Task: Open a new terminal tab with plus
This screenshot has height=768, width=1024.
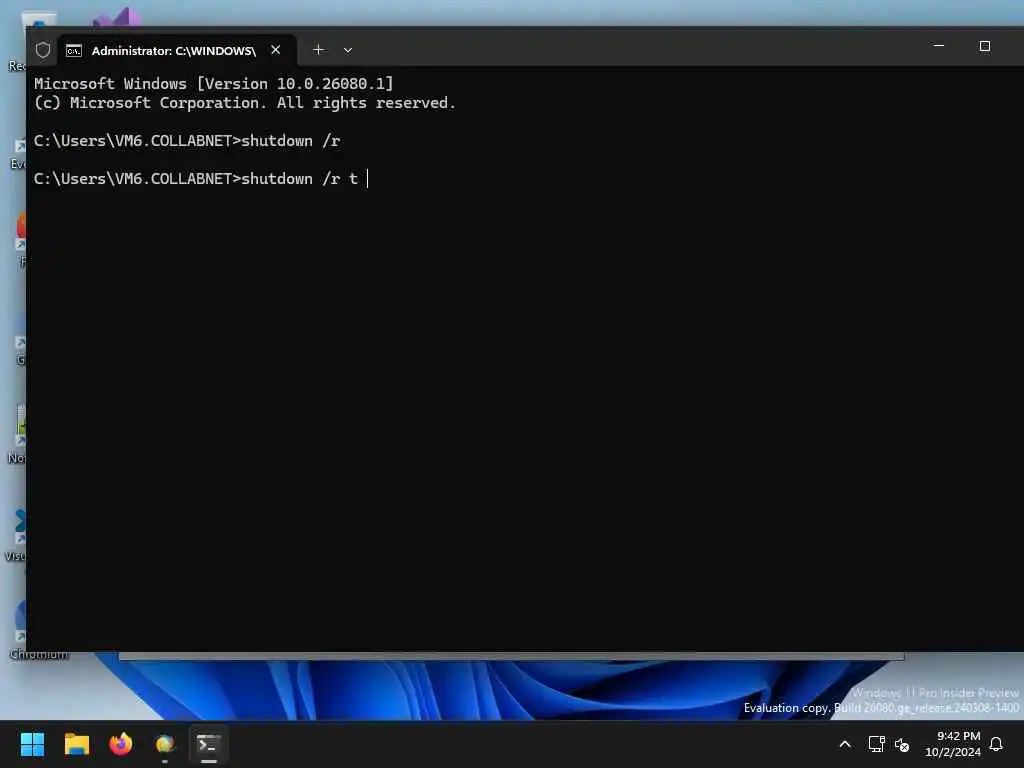Action: tap(318, 50)
